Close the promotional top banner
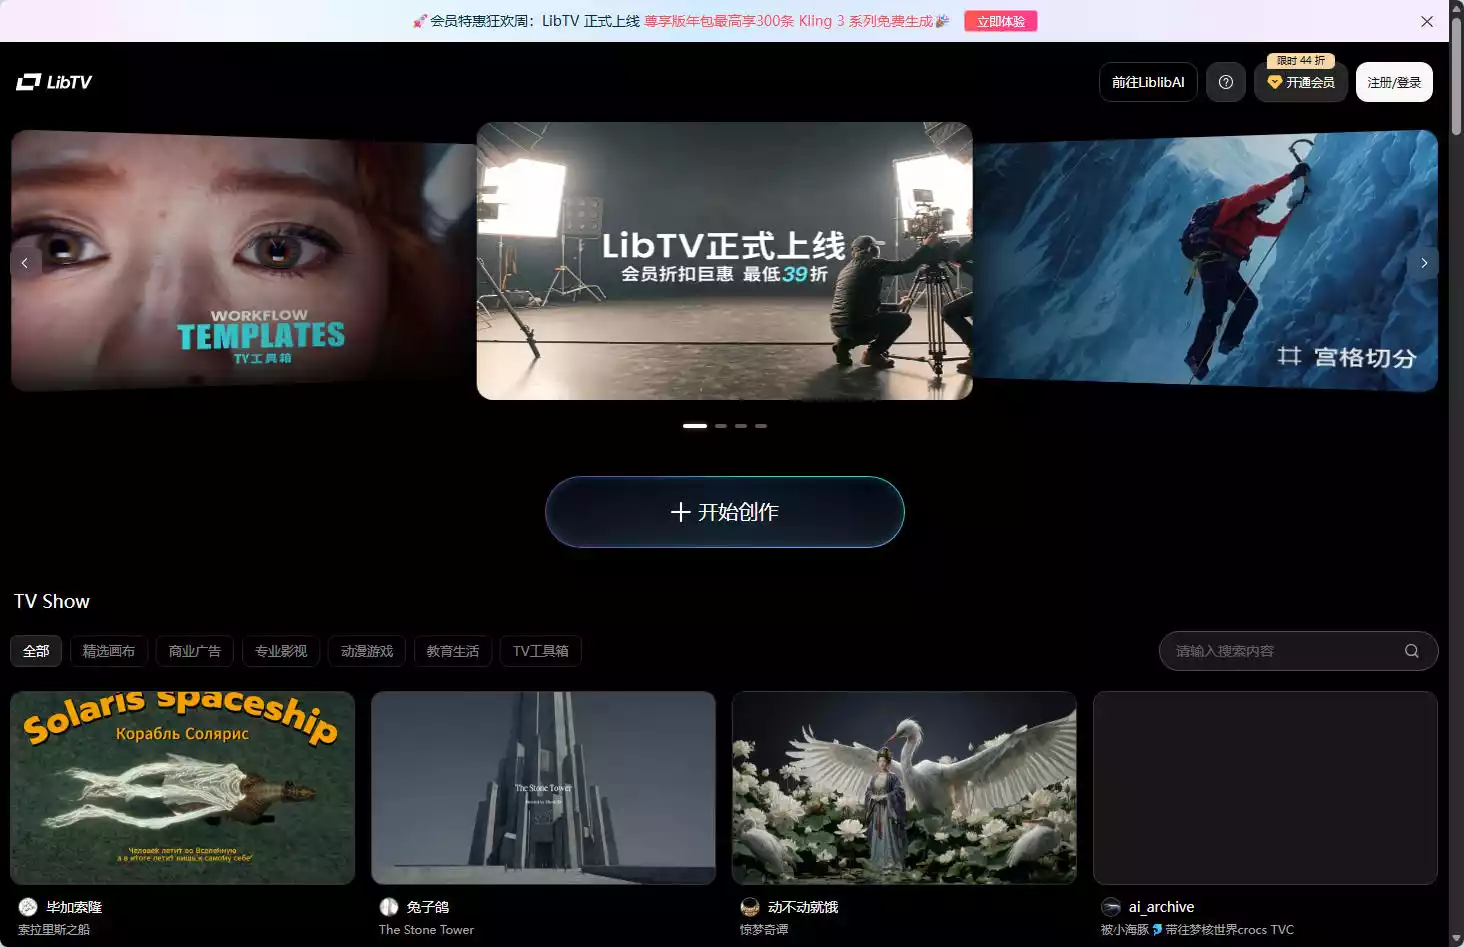 tap(1427, 21)
